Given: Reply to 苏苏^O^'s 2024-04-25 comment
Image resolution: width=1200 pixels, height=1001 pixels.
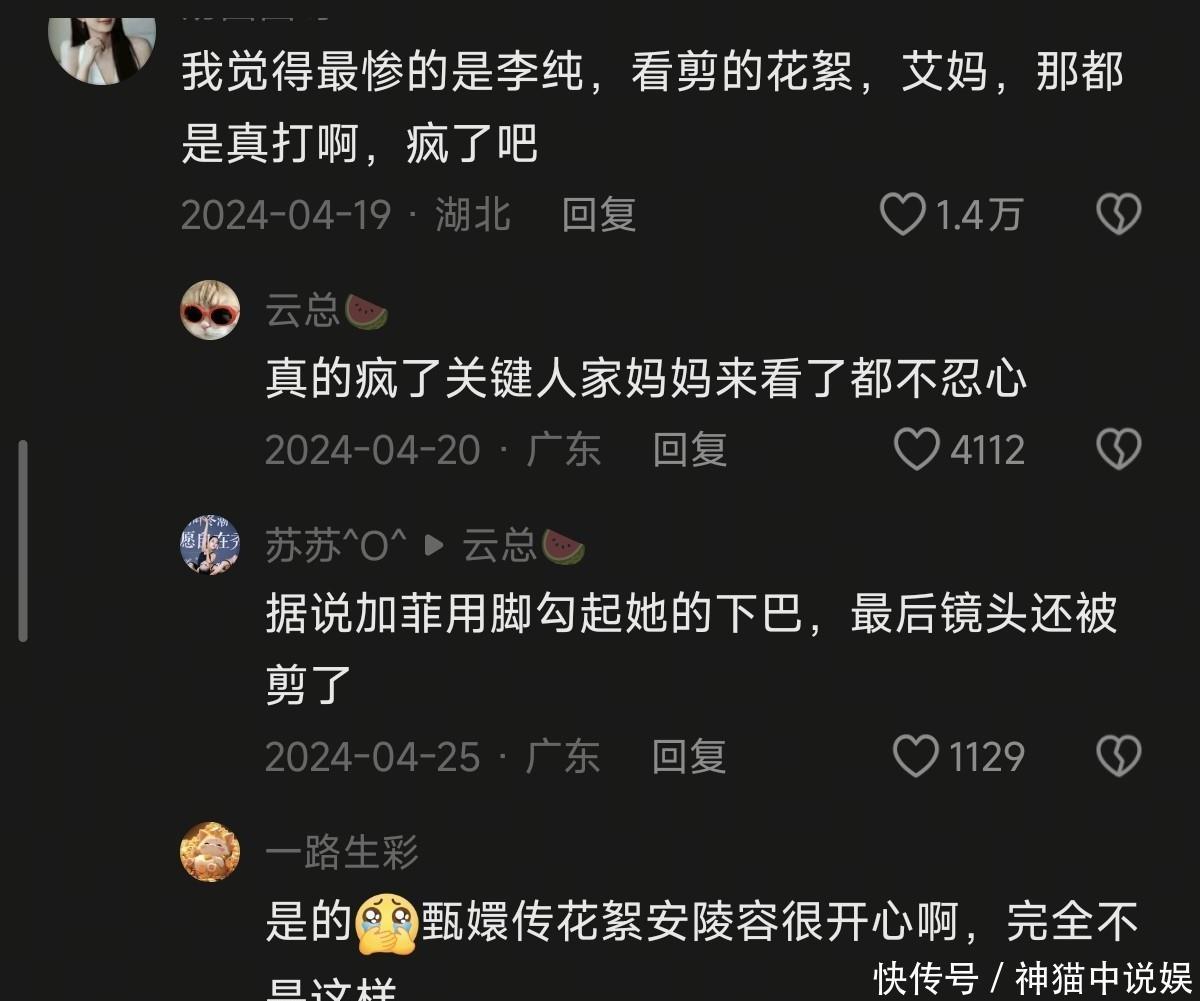Looking at the screenshot, I should coord(690,757).
